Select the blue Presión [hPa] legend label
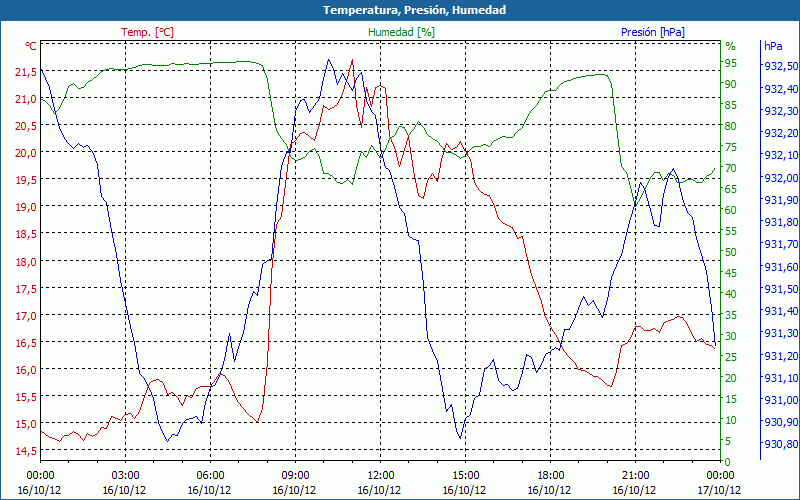Viewport: 800px width, 500px height. (653, 32)
